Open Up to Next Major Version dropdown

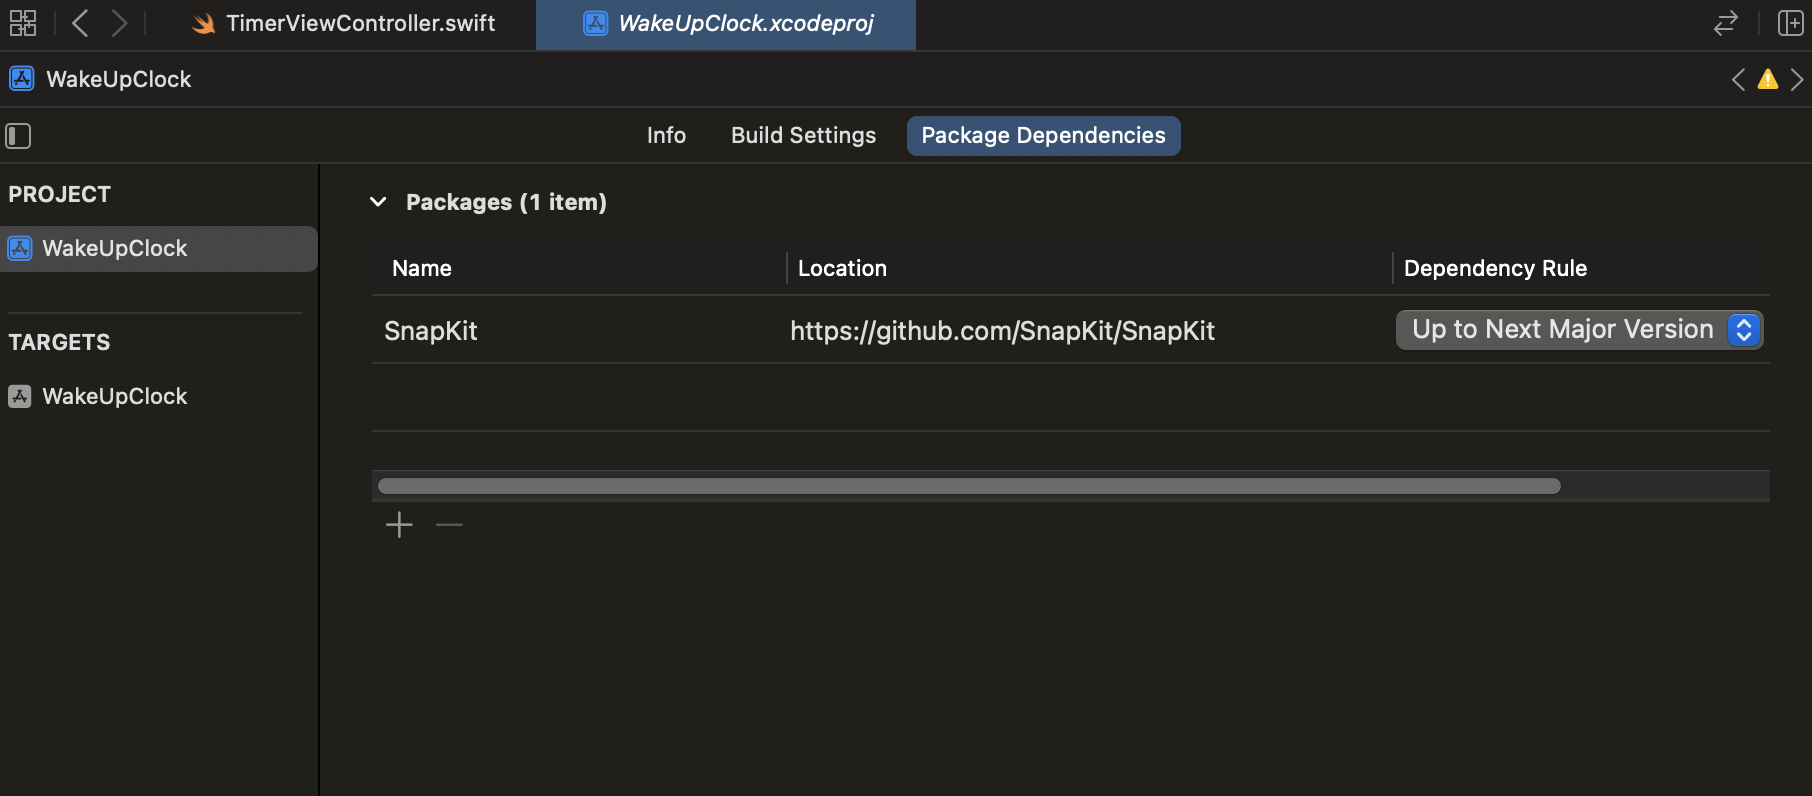pos(1579,330)
